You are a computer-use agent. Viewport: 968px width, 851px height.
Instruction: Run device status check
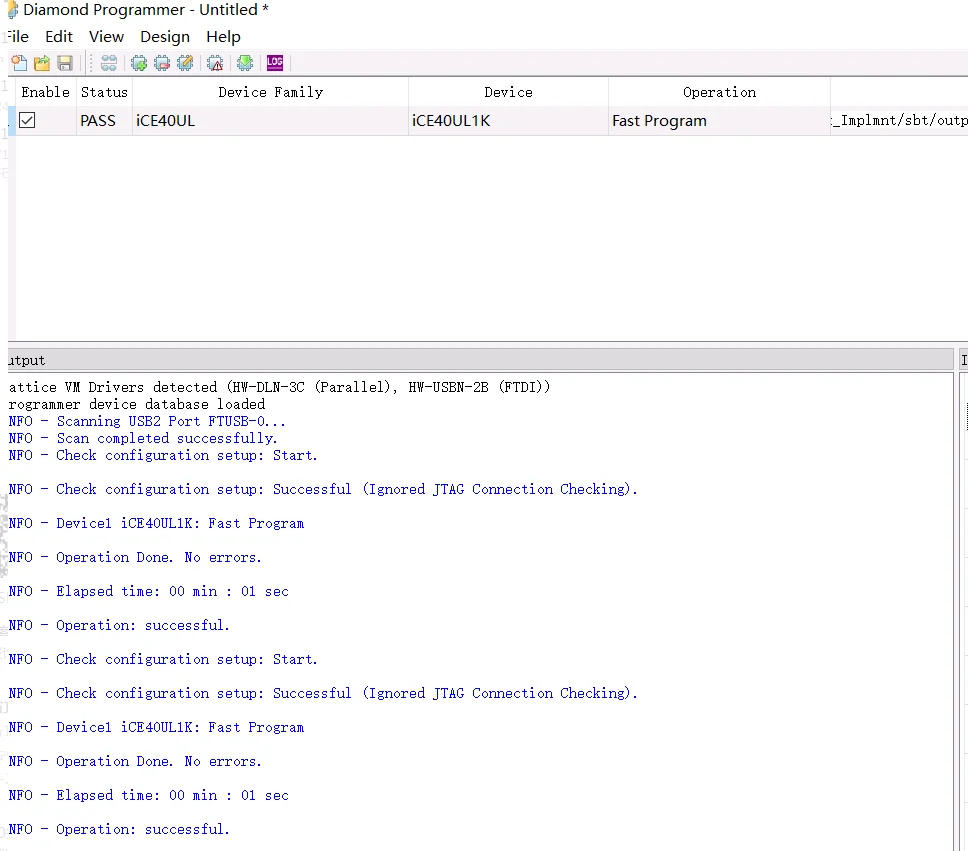tap(214, 63)
